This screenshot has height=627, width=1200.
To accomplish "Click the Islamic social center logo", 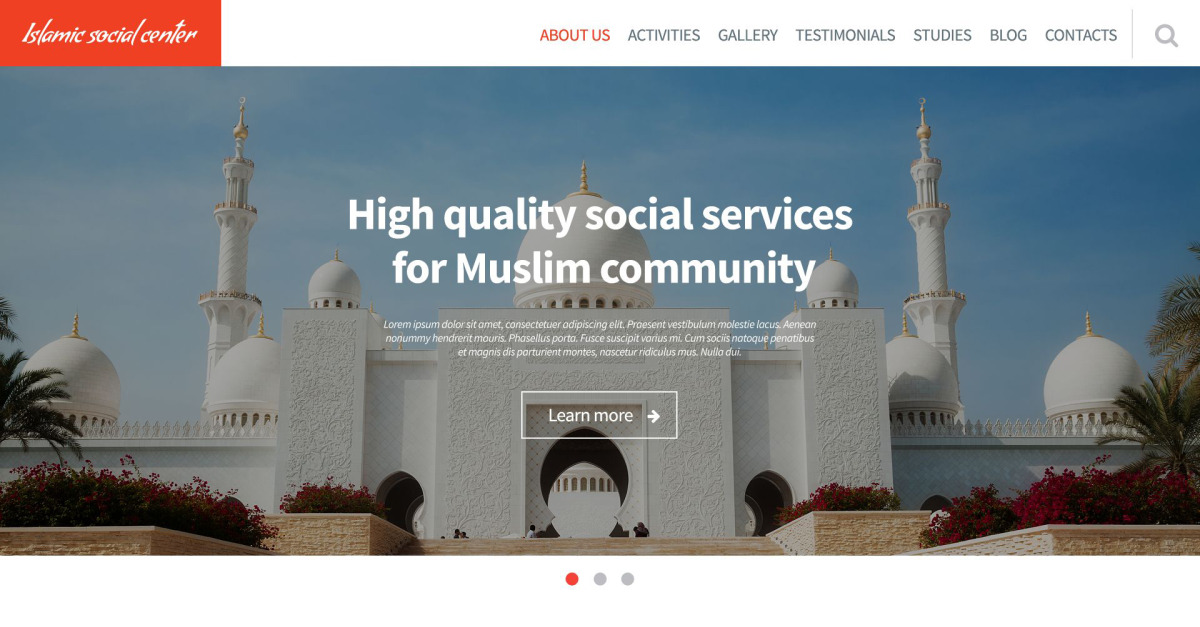I will 110,33.
